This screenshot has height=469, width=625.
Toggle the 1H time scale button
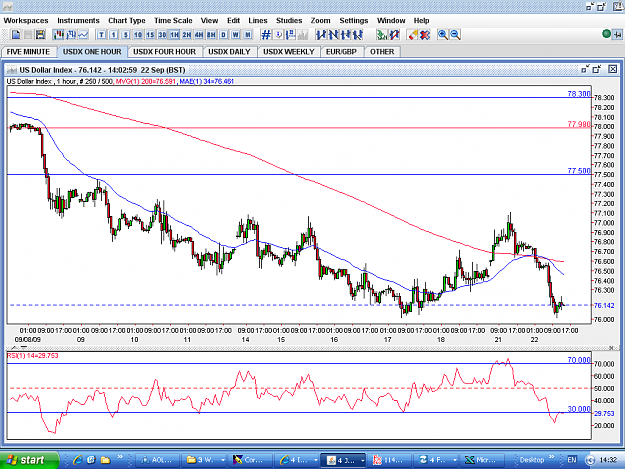(x=175, y=35)
